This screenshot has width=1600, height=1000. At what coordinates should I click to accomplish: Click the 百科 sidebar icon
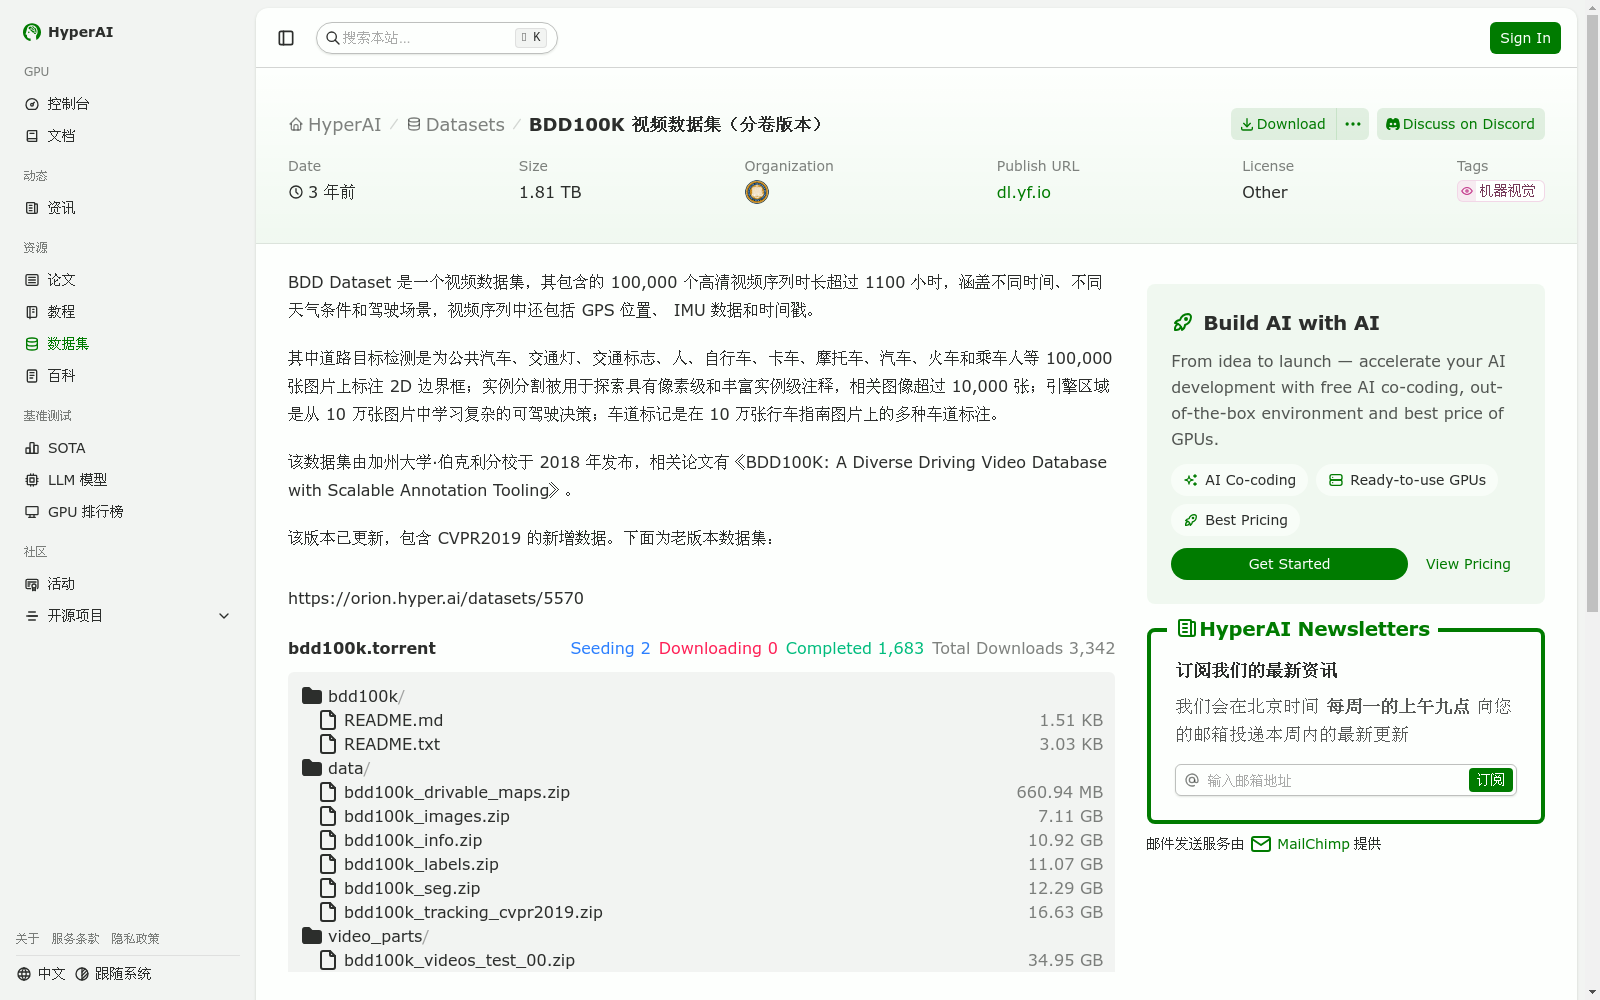coord(32,376)
